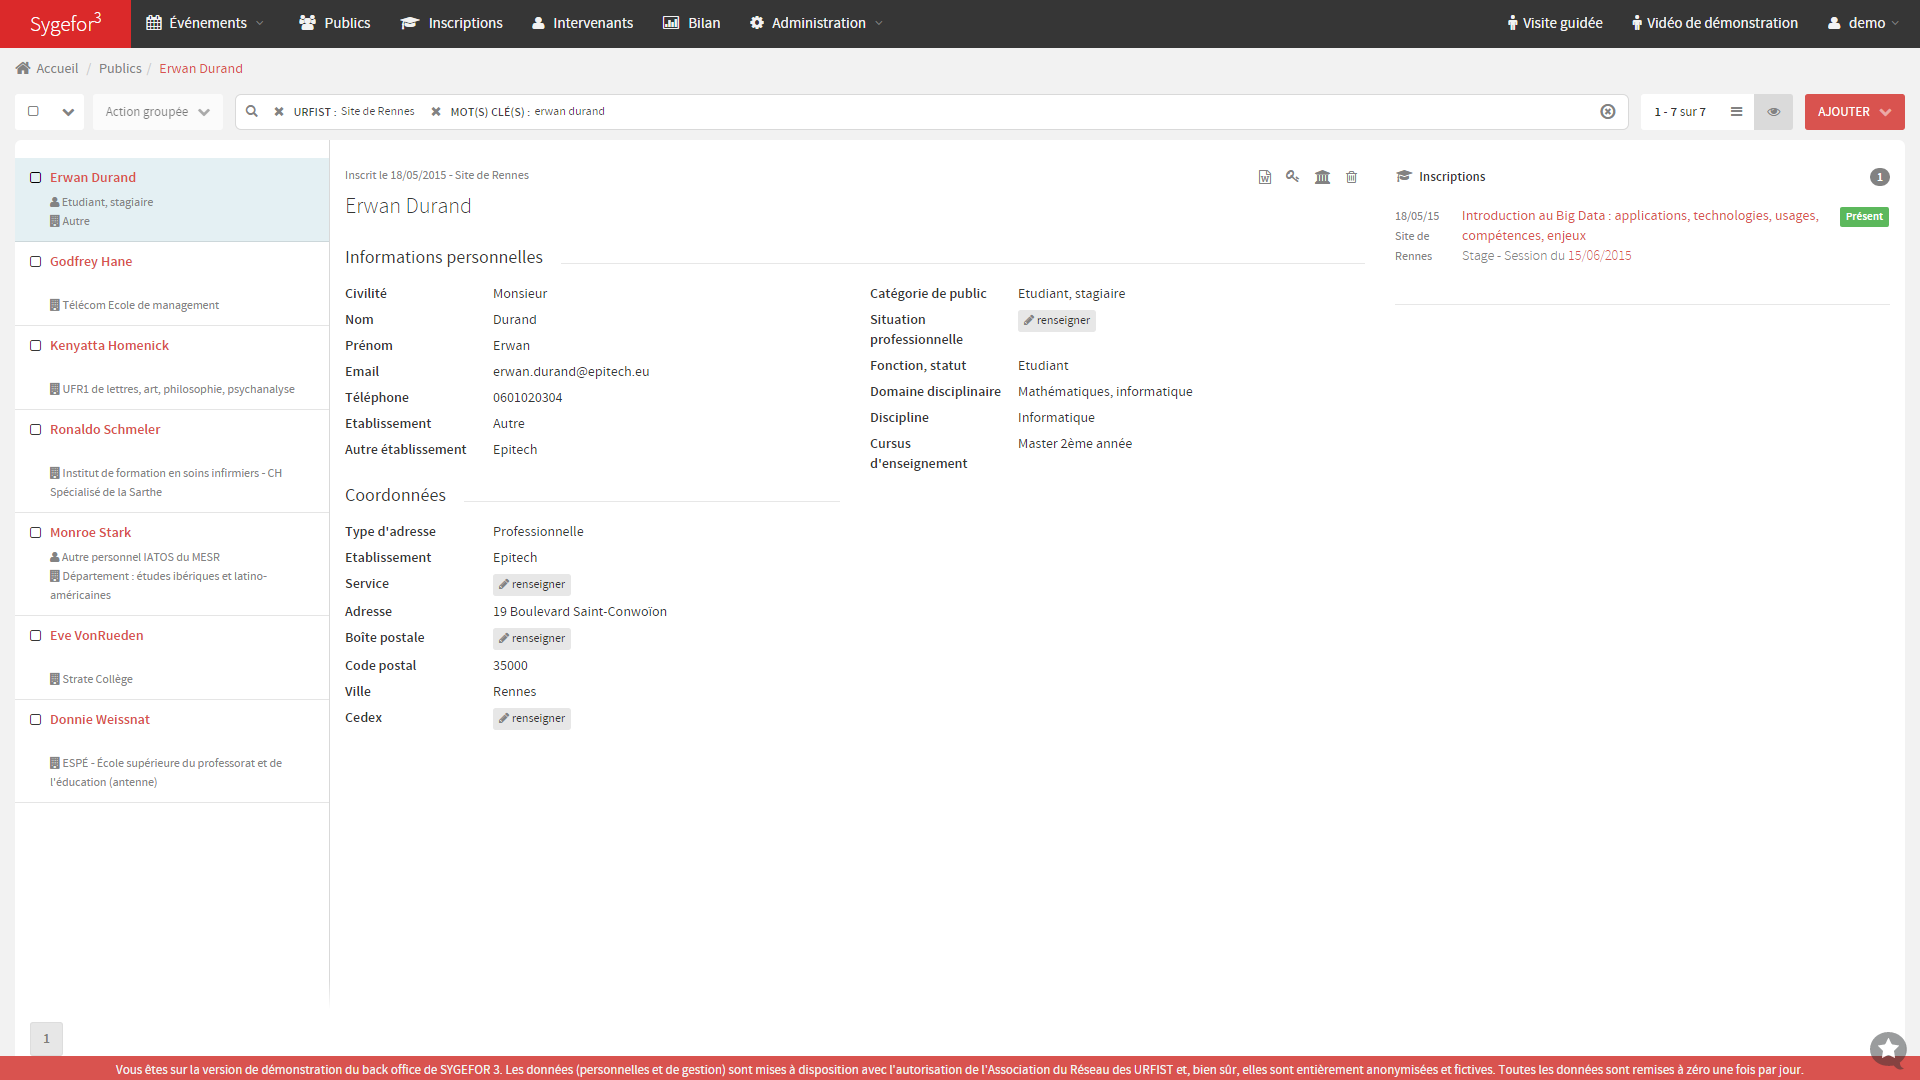1920x1080 pixels.
Task: Tick the checkbox beside Monroe Stark
Action: coord(36,533)
